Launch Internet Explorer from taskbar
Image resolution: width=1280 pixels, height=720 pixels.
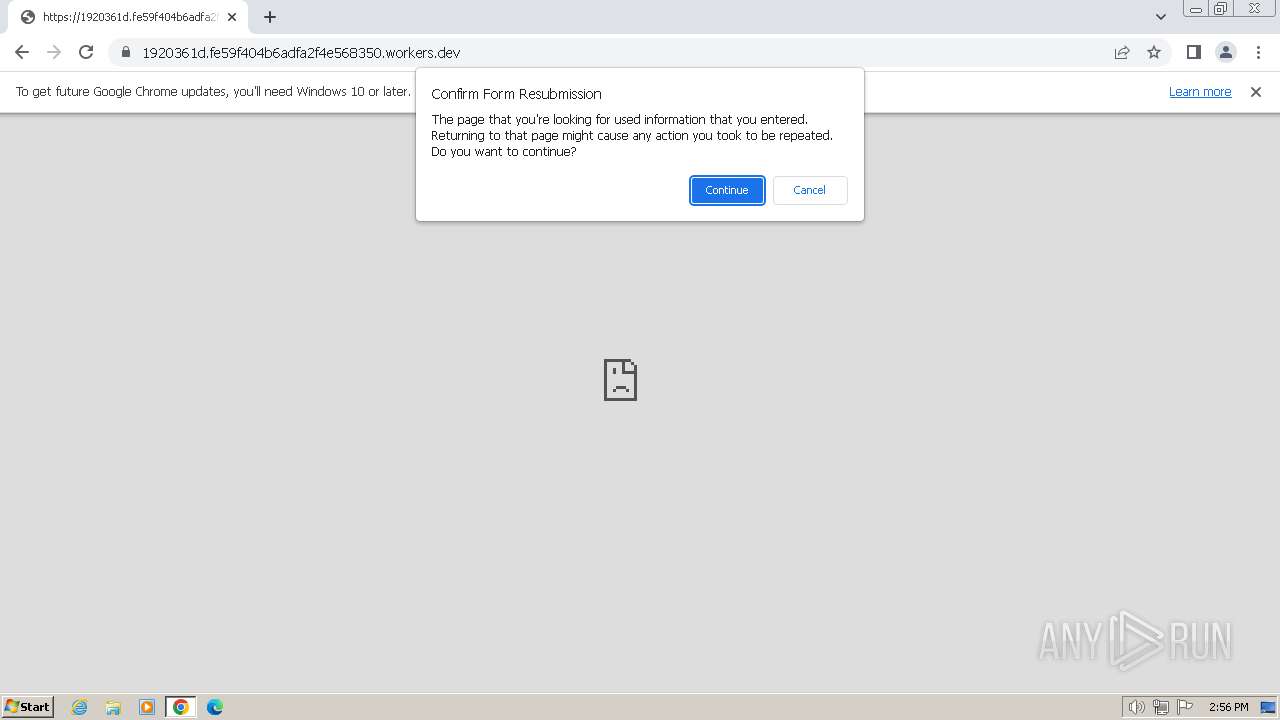coord(80,707)
